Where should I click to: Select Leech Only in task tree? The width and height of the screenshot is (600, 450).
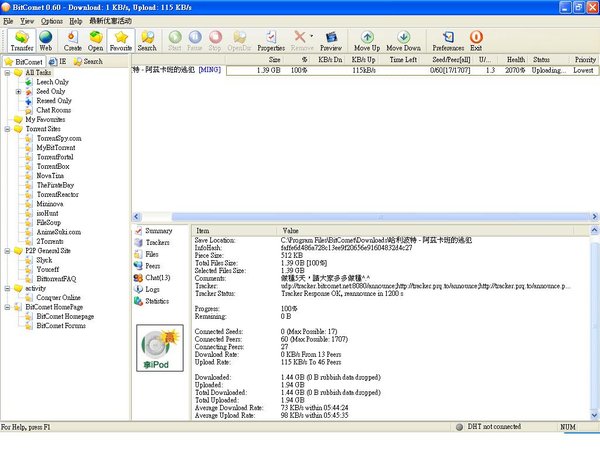52,82
